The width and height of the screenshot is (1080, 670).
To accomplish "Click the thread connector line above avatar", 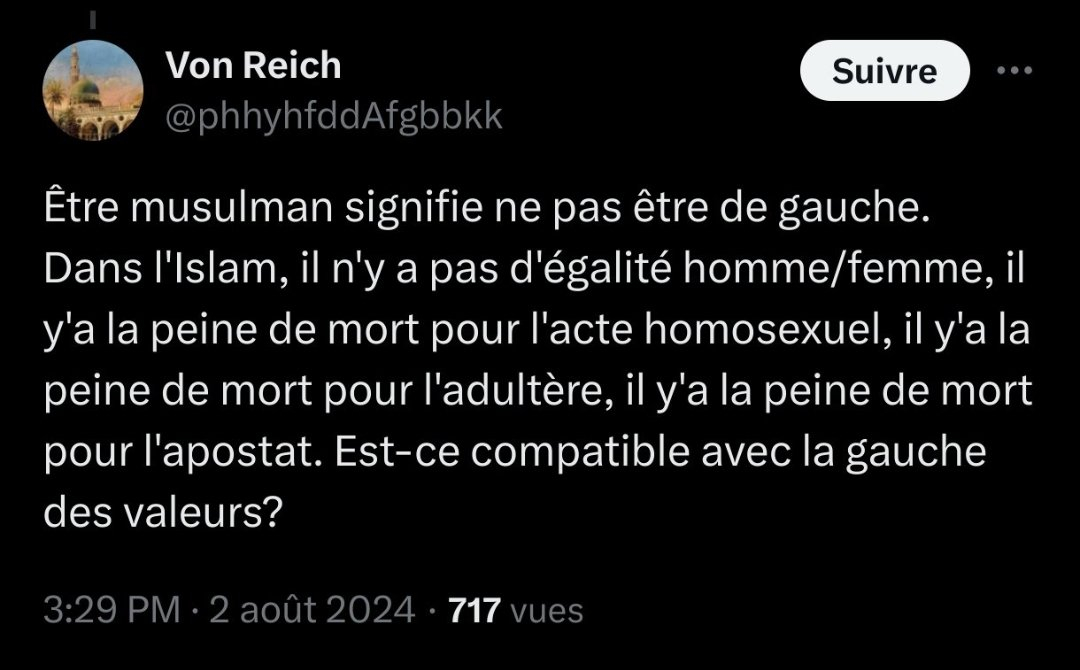I will pos(93,20).
